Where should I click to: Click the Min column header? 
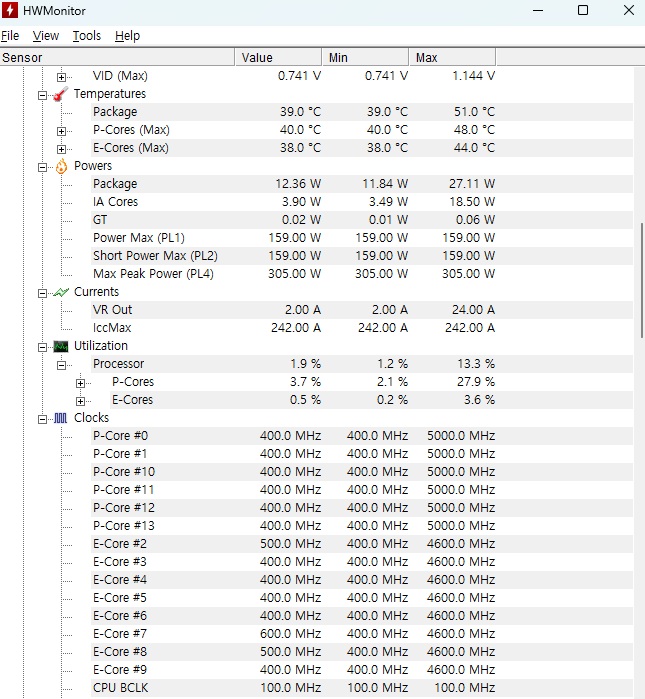tap(365, 58)
